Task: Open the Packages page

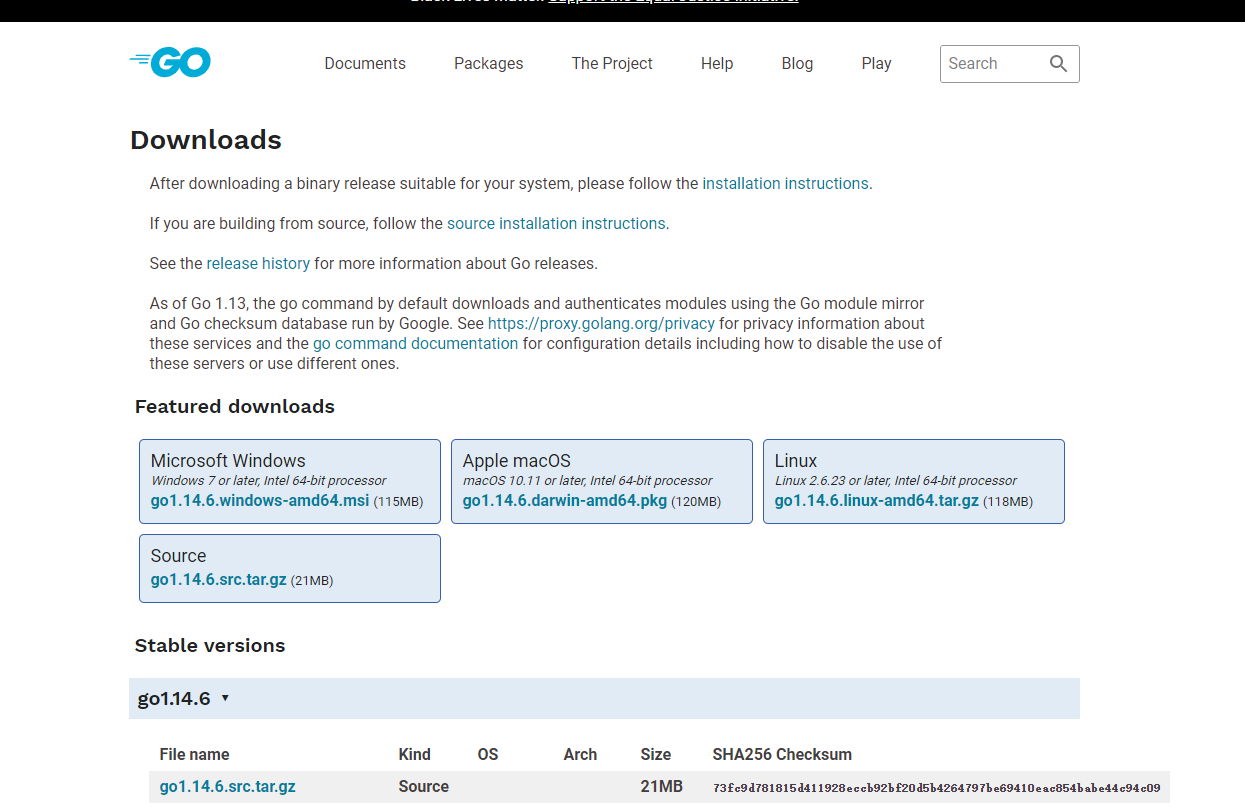Action: click(488, 63)
